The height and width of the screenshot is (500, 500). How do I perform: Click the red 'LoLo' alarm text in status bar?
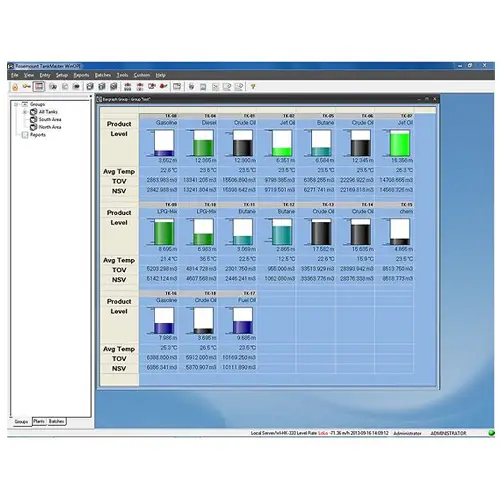tap(323, 433)
